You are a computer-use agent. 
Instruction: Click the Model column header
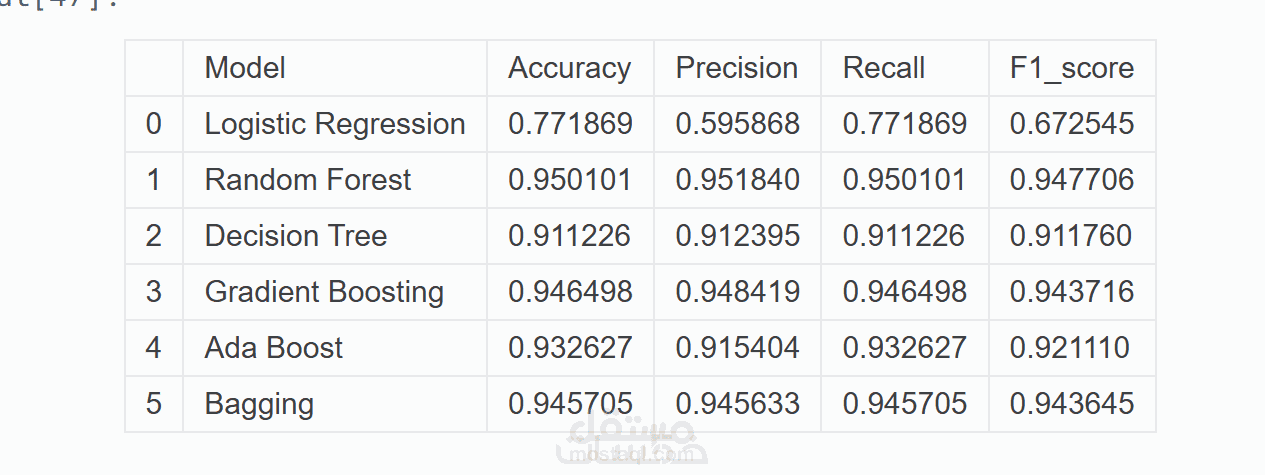tap(245, 68)
